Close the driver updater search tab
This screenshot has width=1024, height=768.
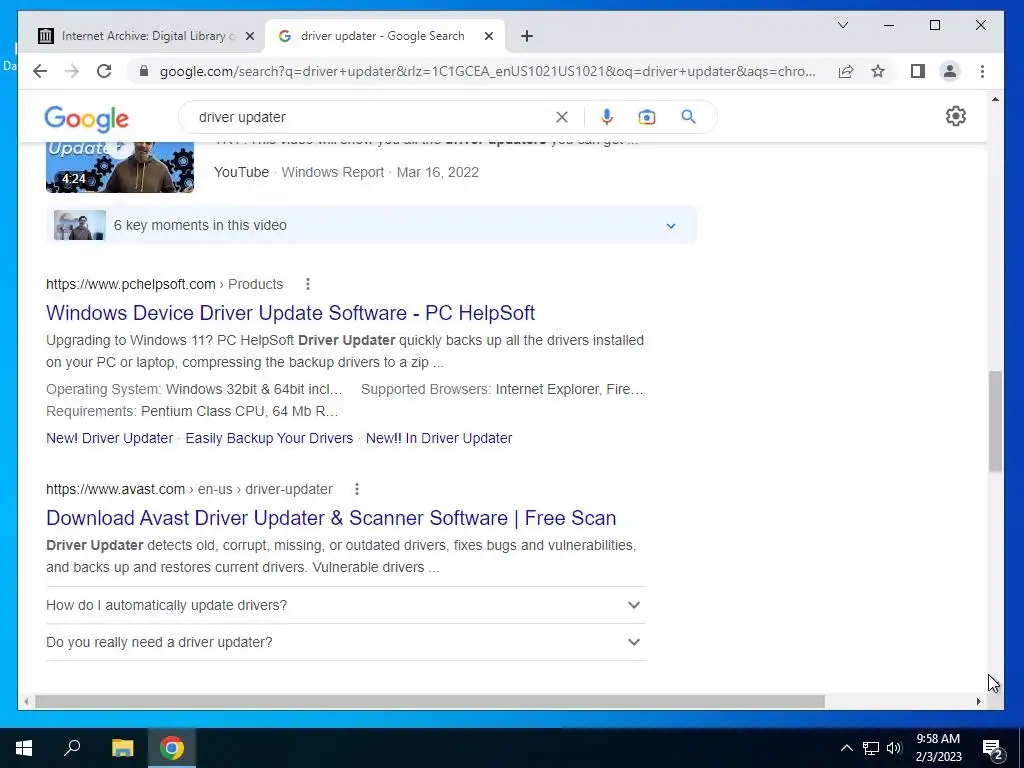[x=488, y=37]
